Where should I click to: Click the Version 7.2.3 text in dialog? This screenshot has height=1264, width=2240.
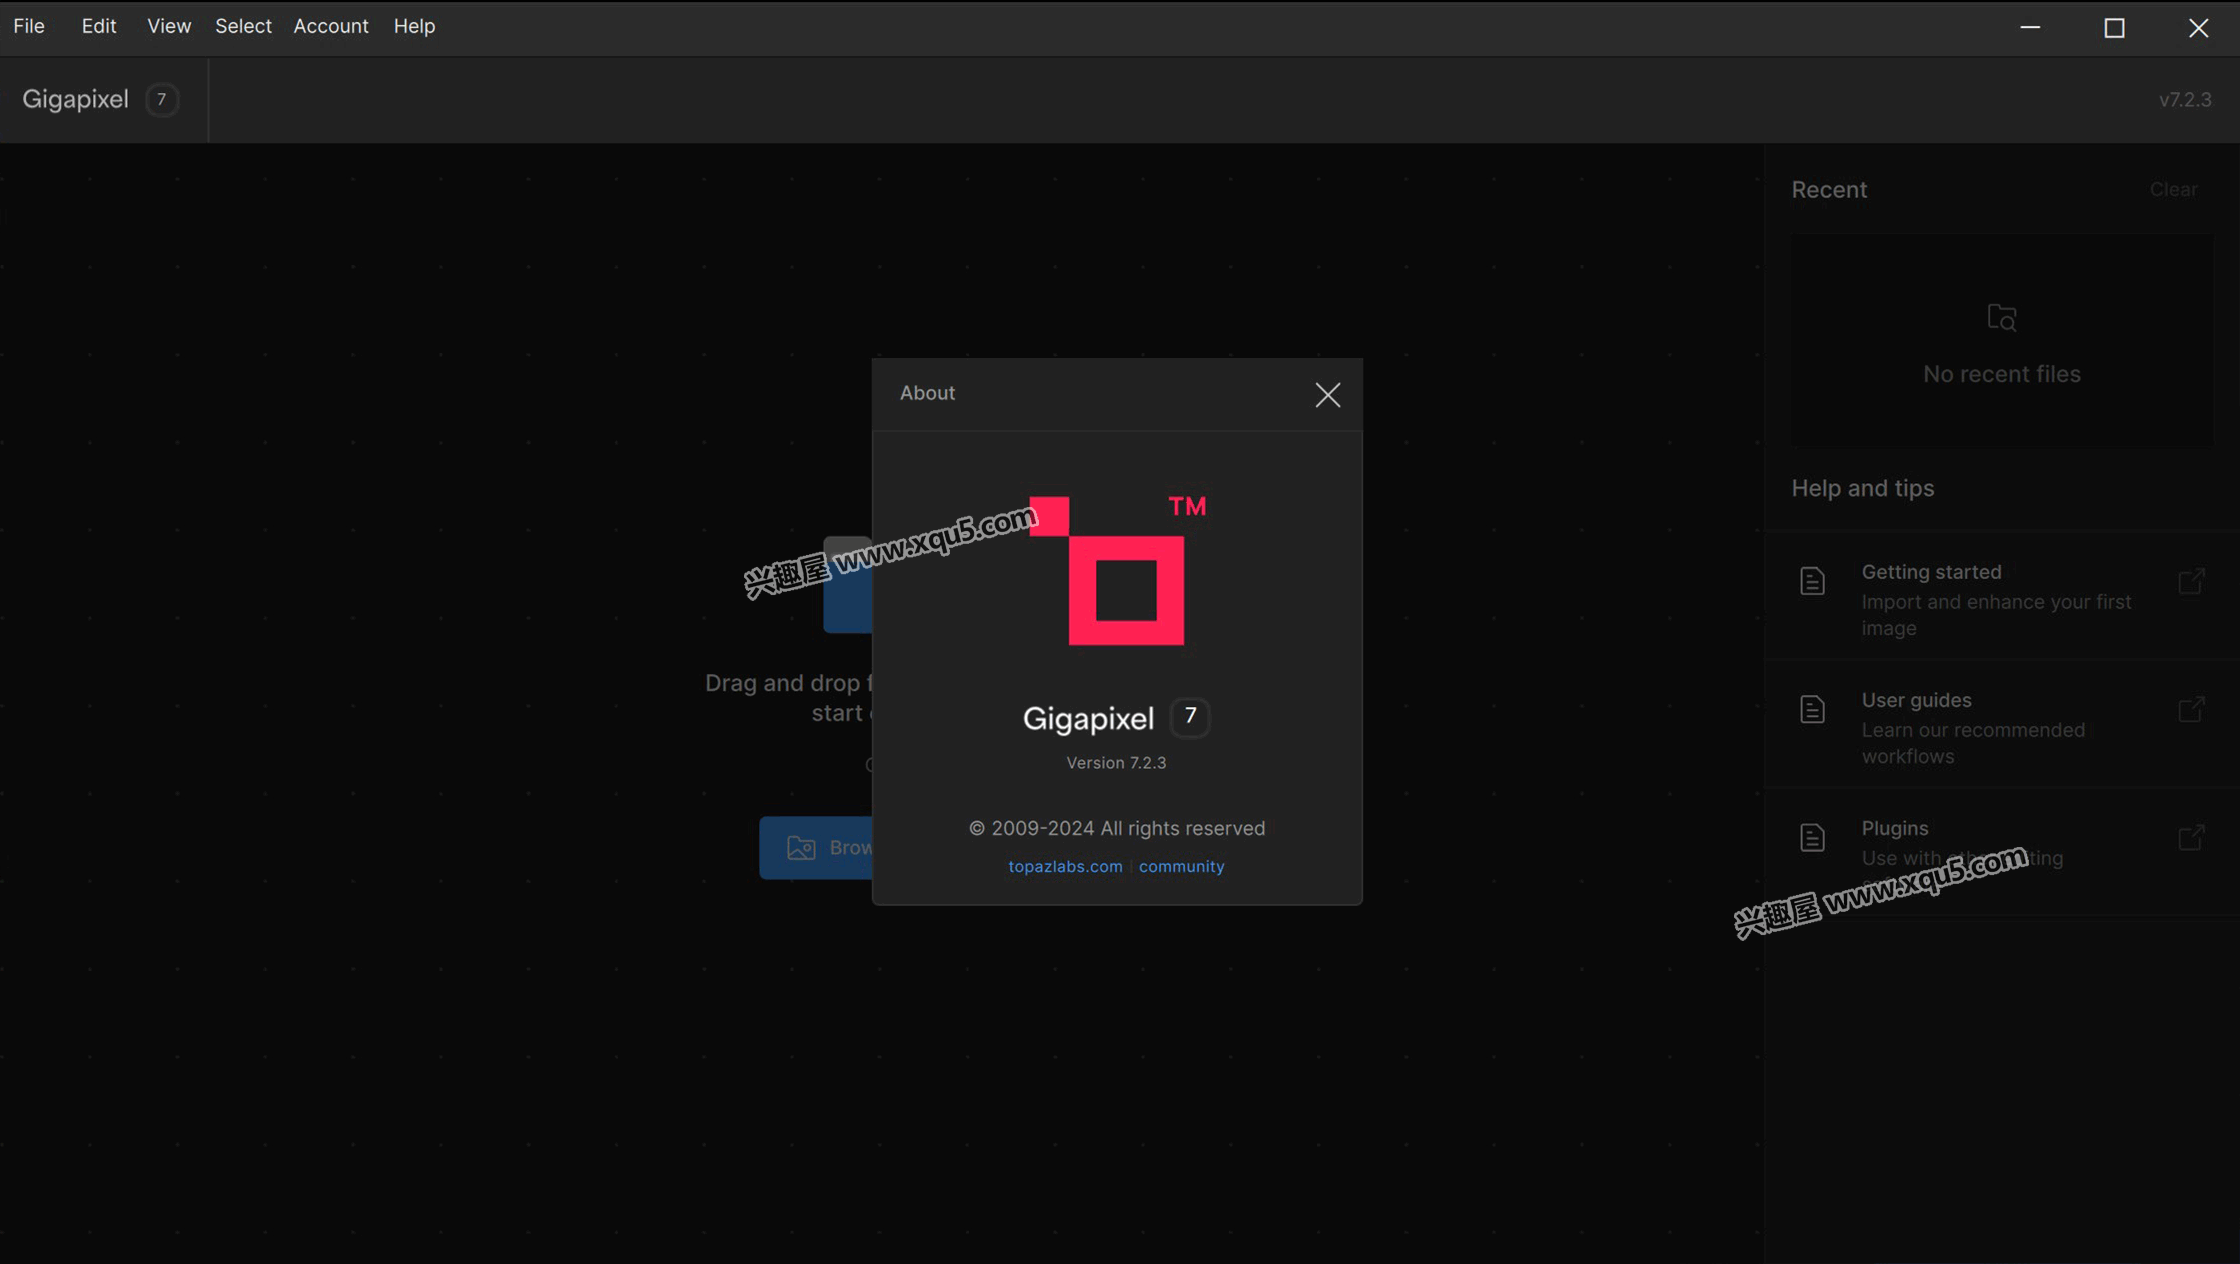tap(1116, 763)
